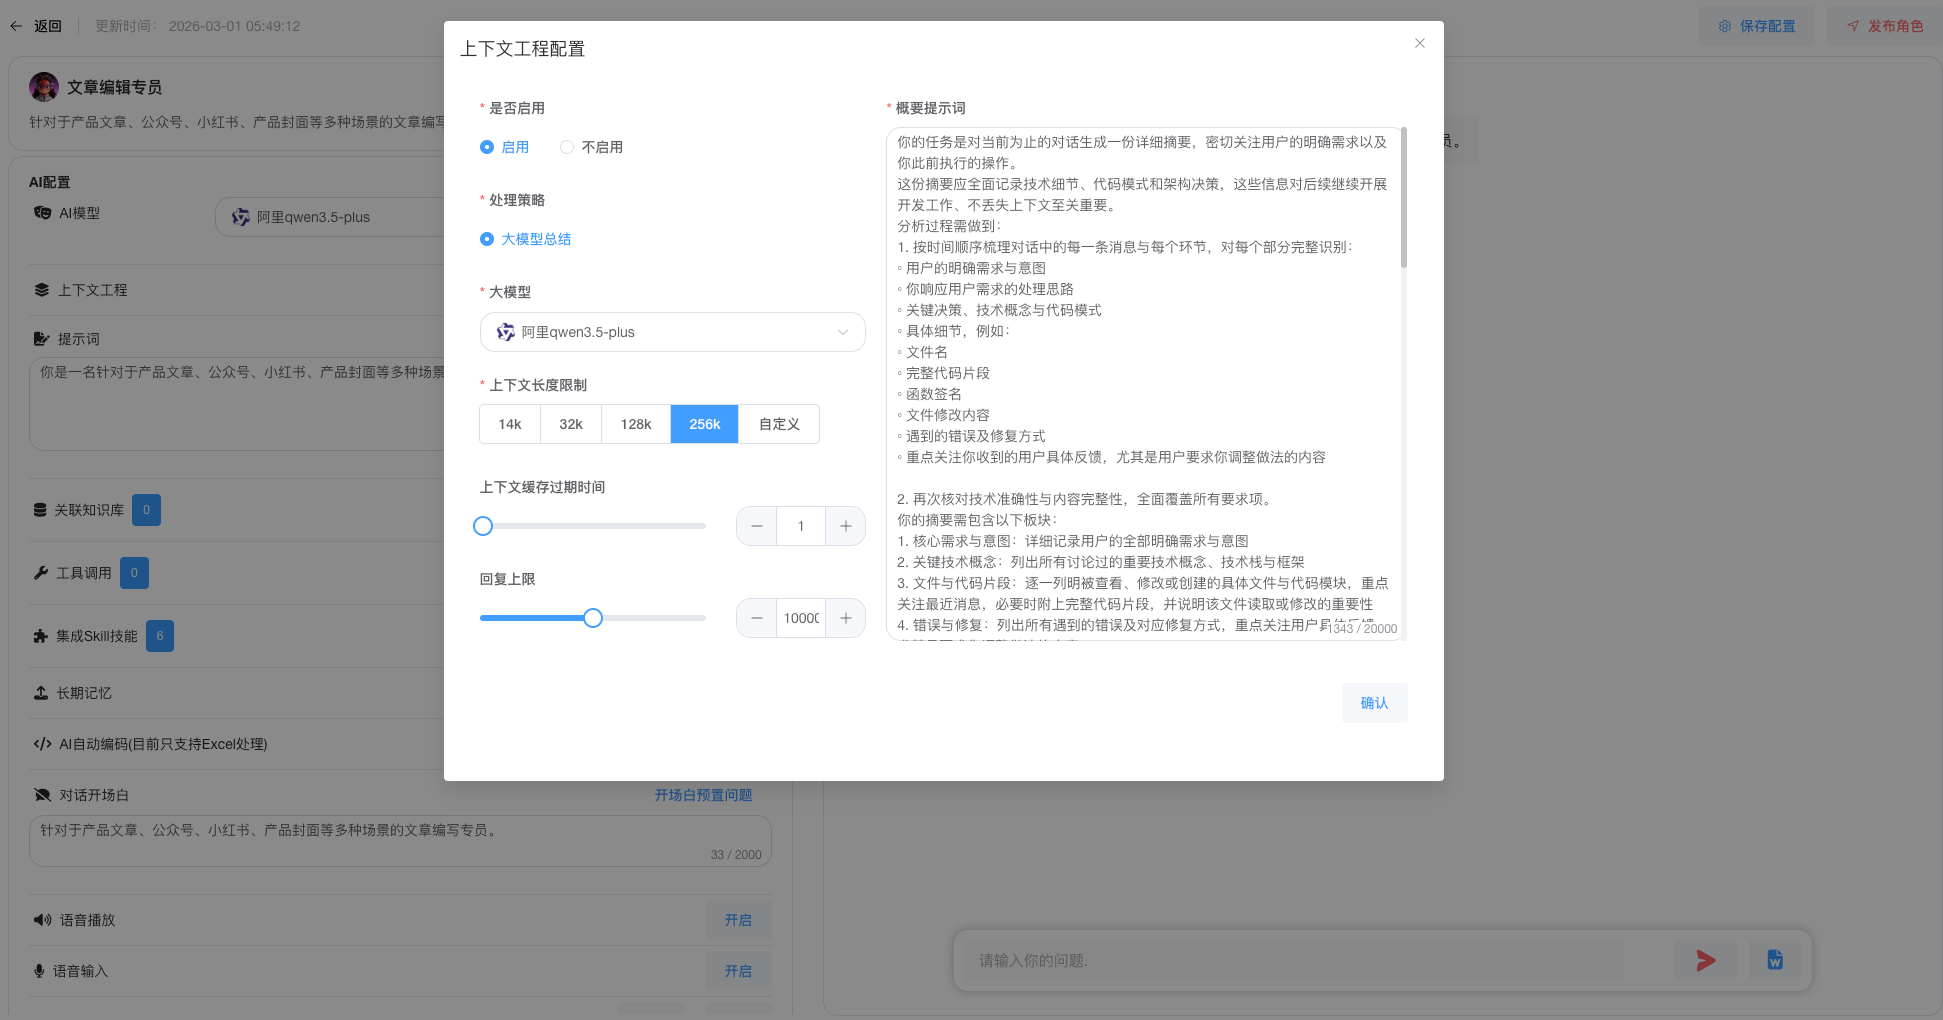Click the minus icon for cache expiry time
Image resolution: width=1943 pixels, height=1020 pixels.
[757, 526]
